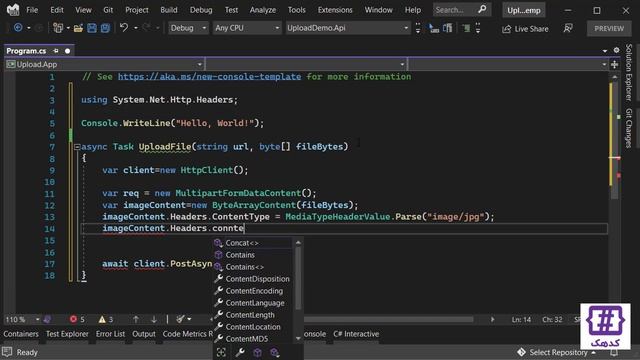Open the active files list dropdown arrow
This screenshot has width=640, height=360.
tap(604, 51)
